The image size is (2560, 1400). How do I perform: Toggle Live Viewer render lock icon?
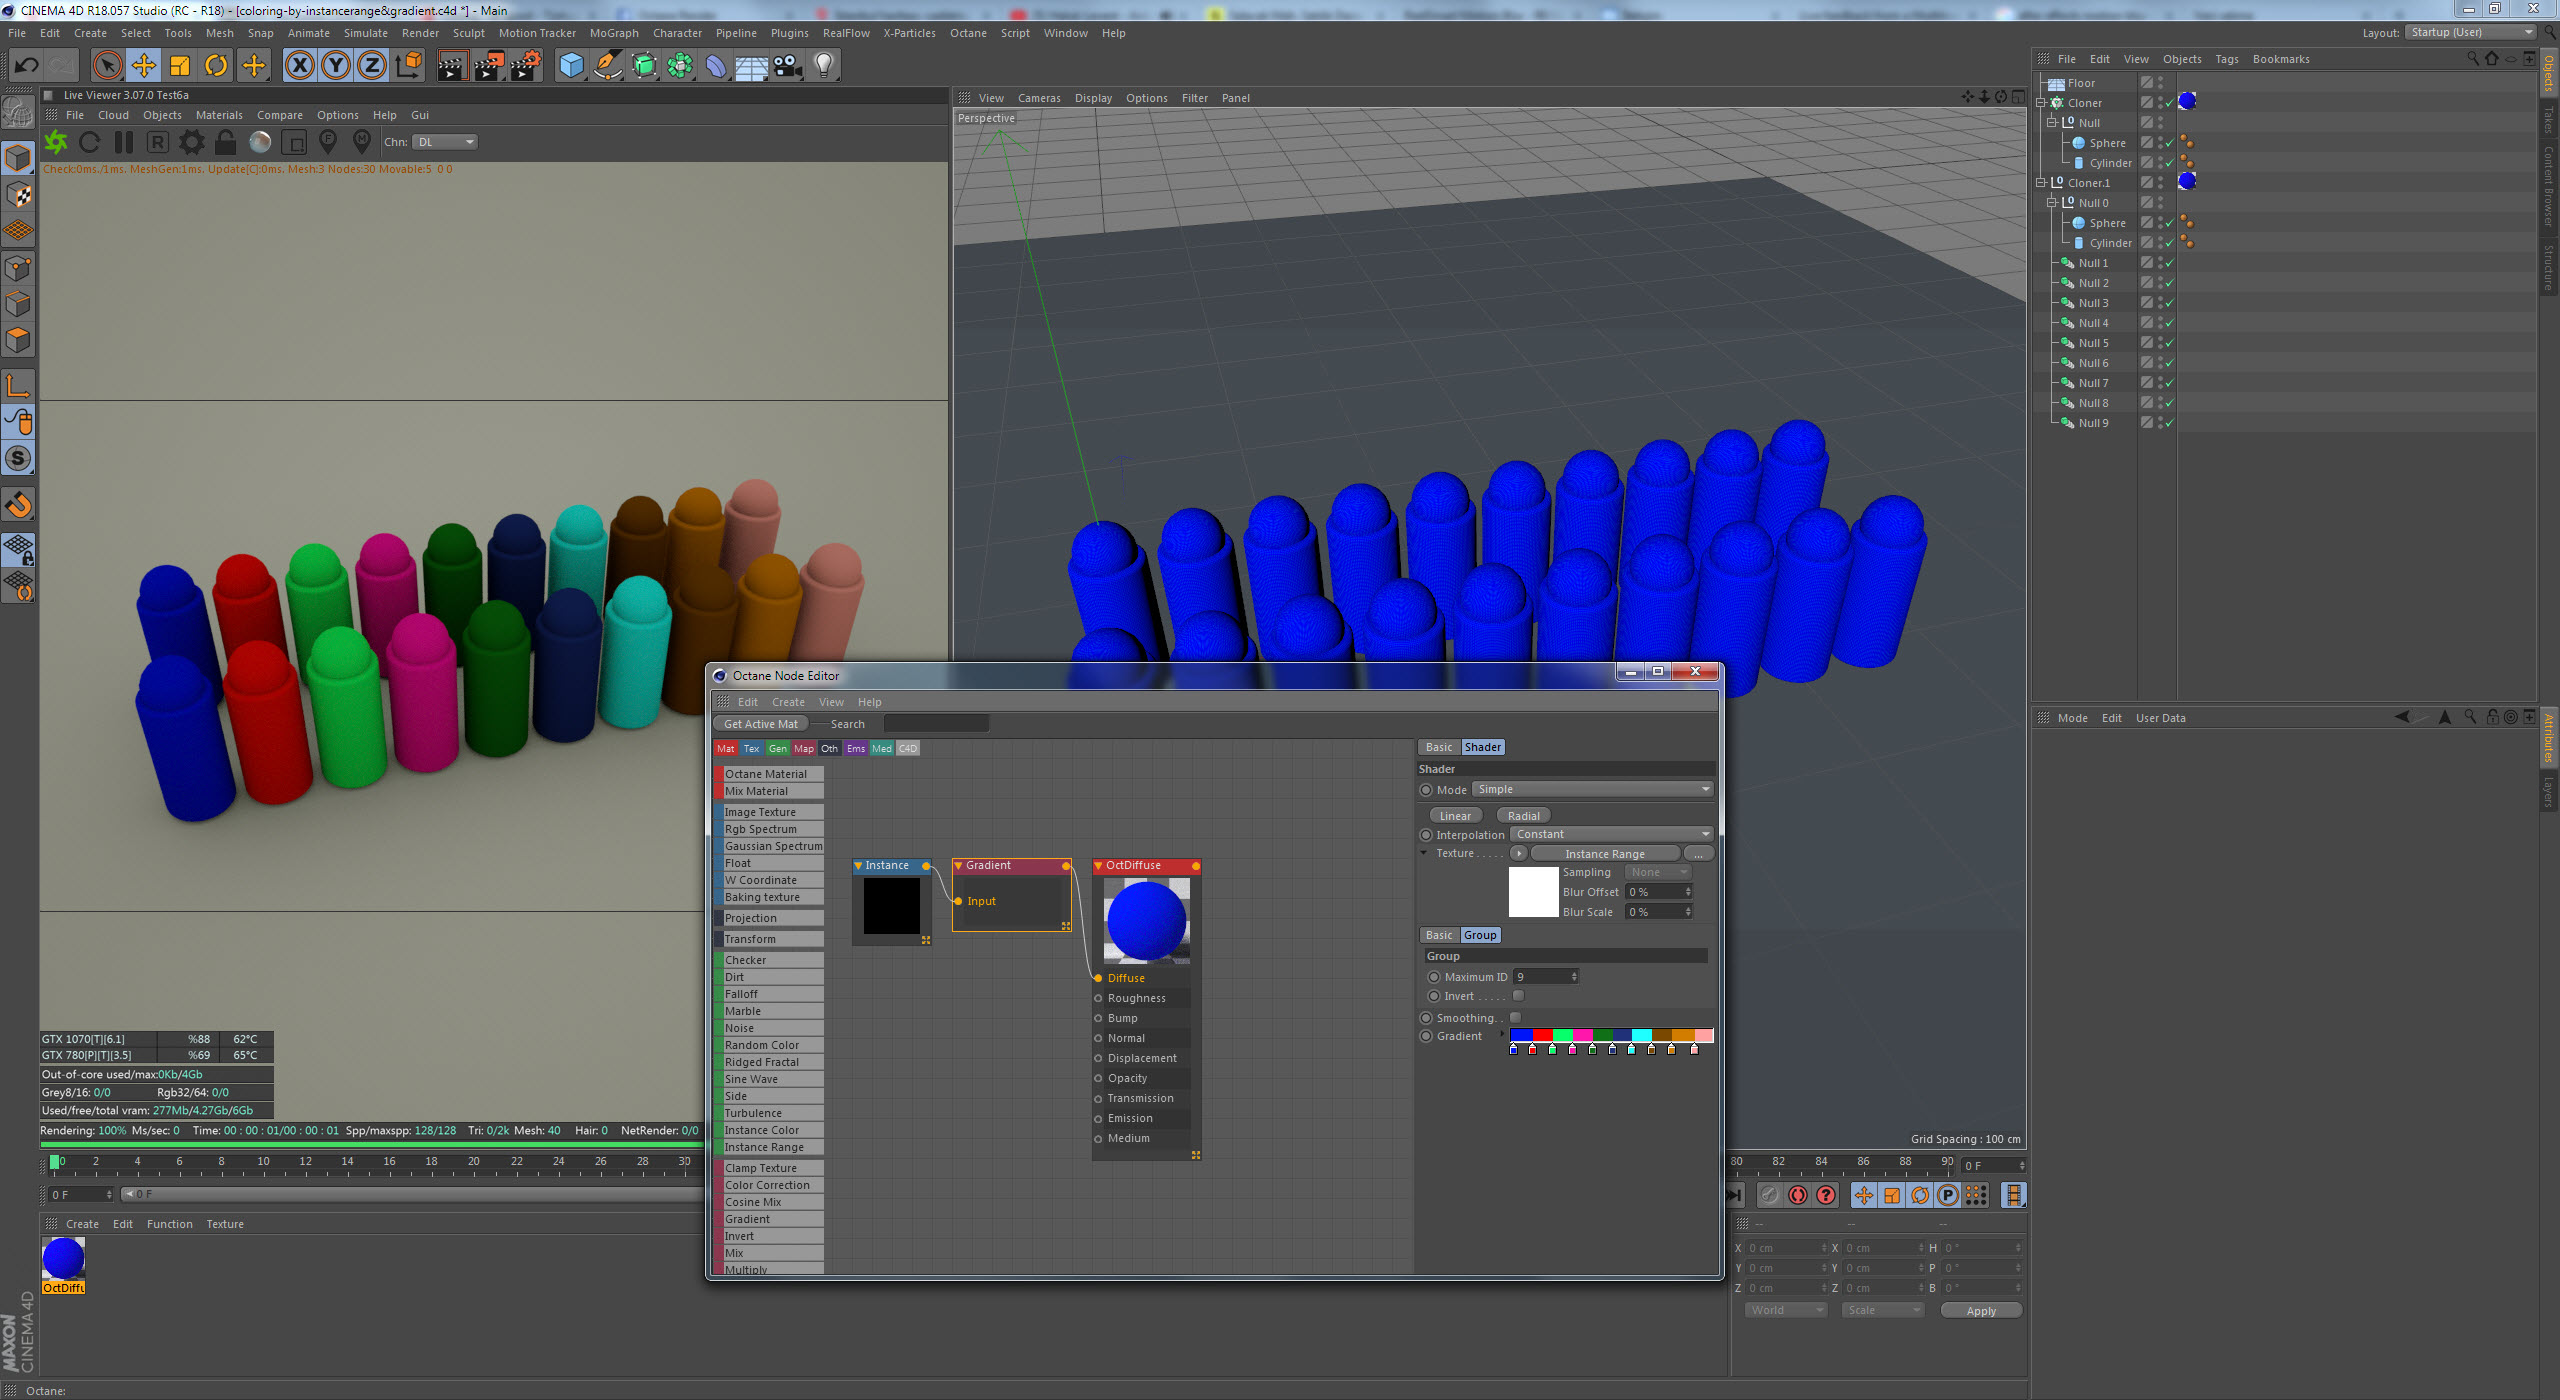coord(226,142)
